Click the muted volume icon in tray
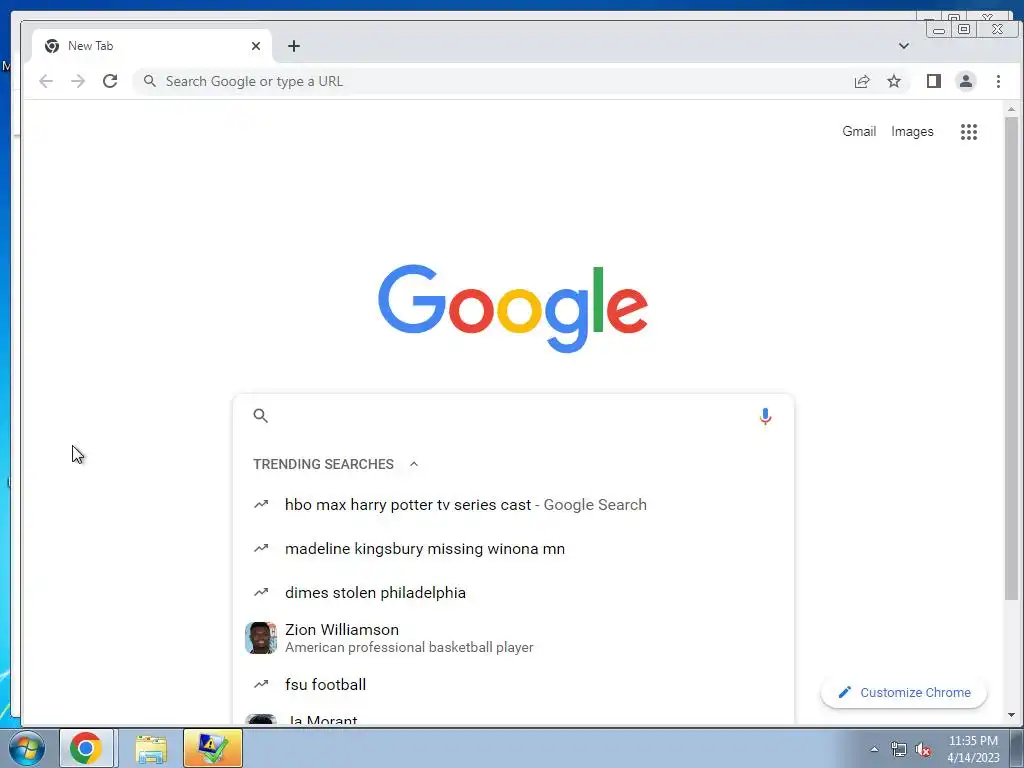The image size is (1024, 768). 923,749
